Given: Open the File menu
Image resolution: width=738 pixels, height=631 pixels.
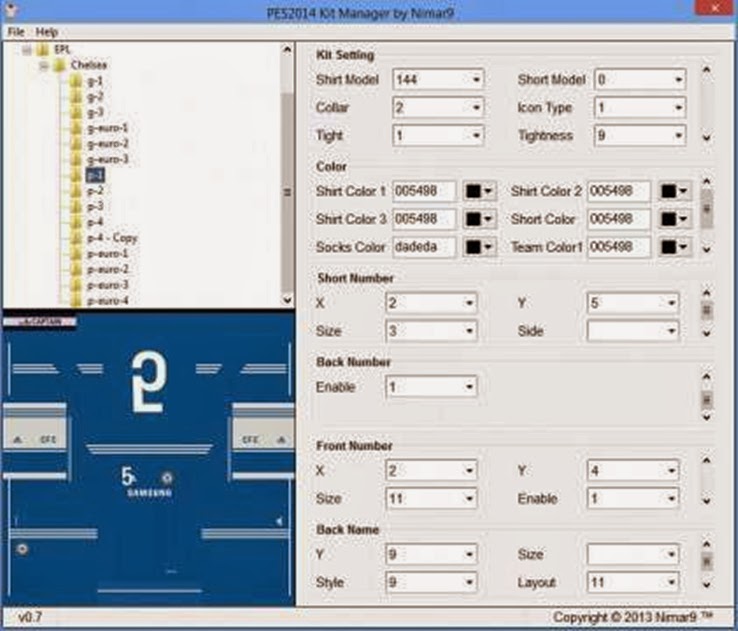Looking at the screenshot, I should pyautogui.click(x=16, y=32).
